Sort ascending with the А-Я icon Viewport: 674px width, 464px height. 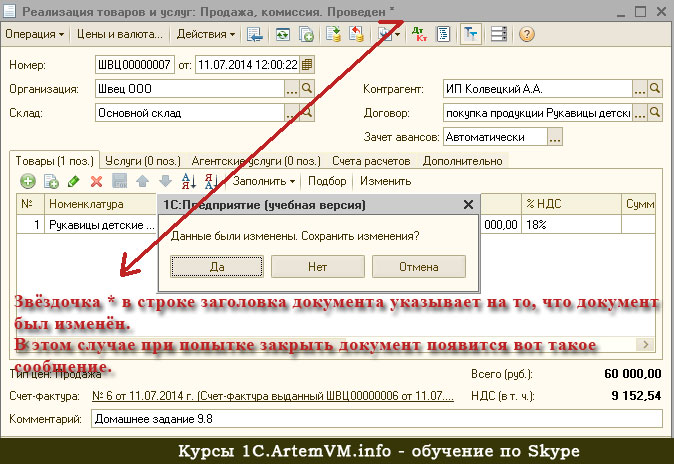point(189,181)
